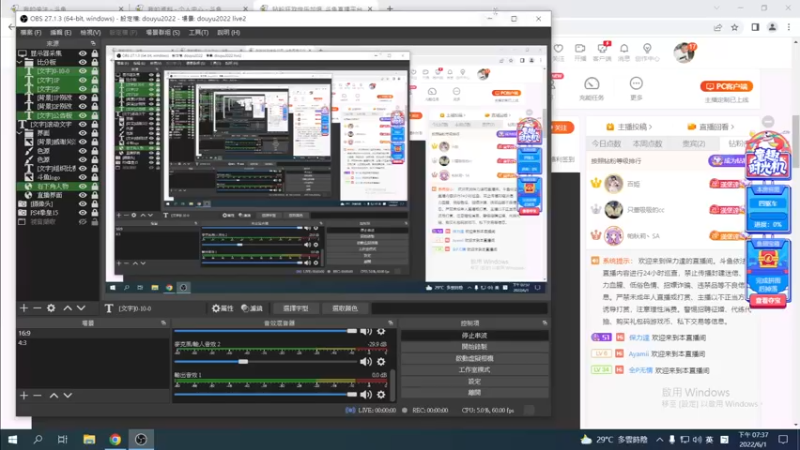This screenshot has width=800, height=450.
Task: Switch to 贵宾(2) tab
Action: (x=694, y=144)
